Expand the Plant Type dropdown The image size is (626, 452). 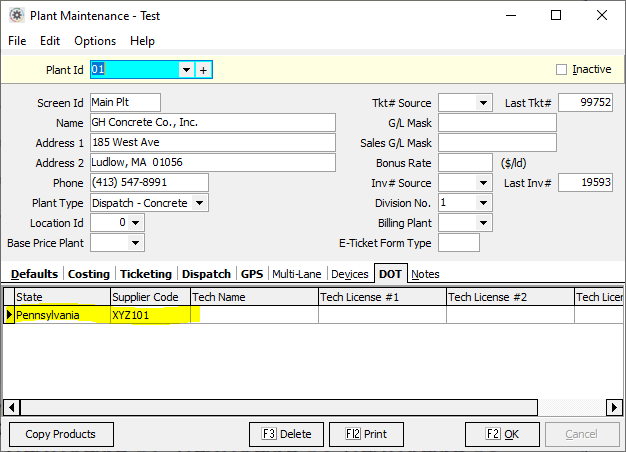point(200,203)
